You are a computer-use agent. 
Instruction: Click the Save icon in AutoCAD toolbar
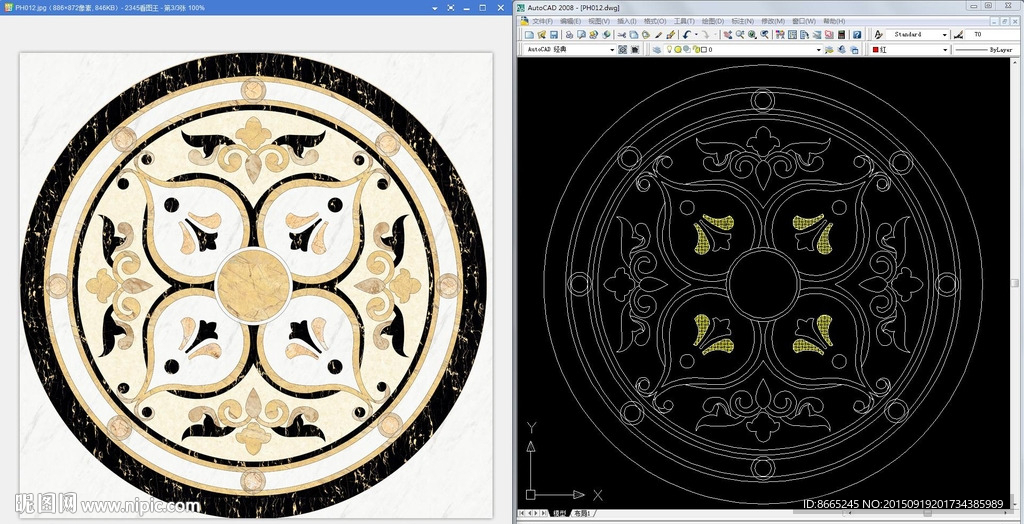click(553, 35)
